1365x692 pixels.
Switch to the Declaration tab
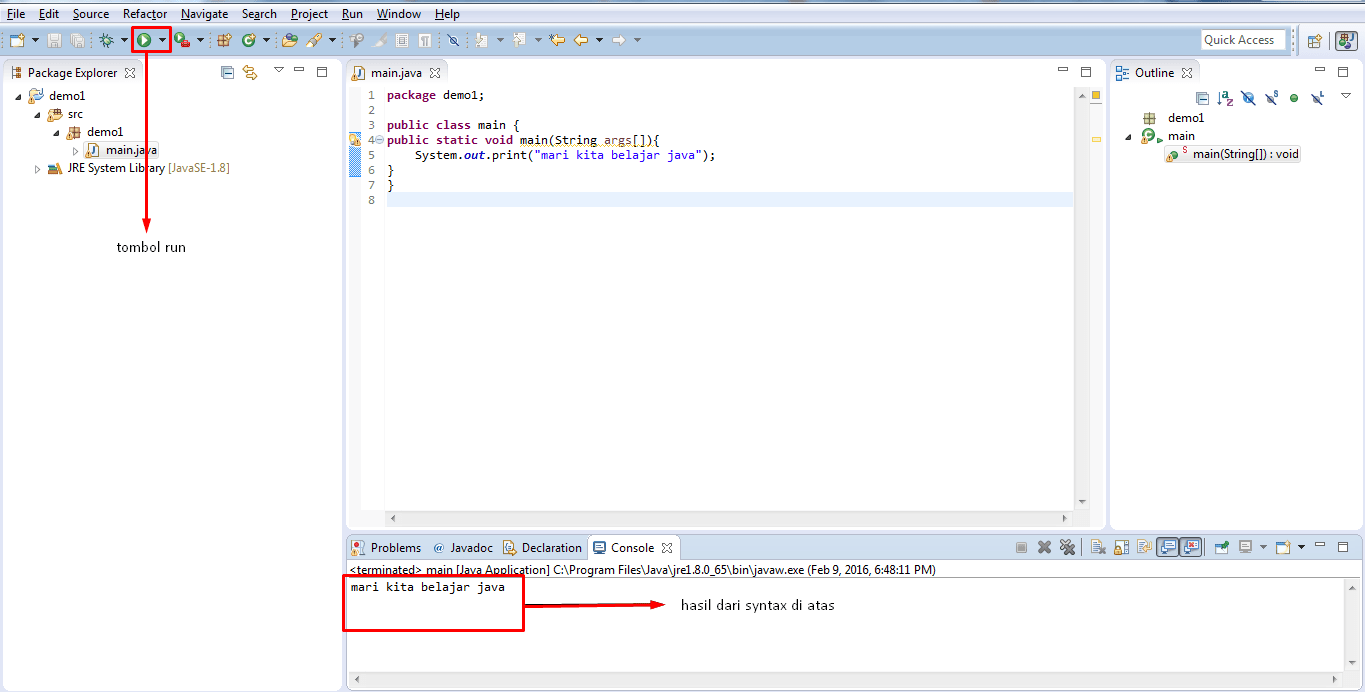(542, 548)
